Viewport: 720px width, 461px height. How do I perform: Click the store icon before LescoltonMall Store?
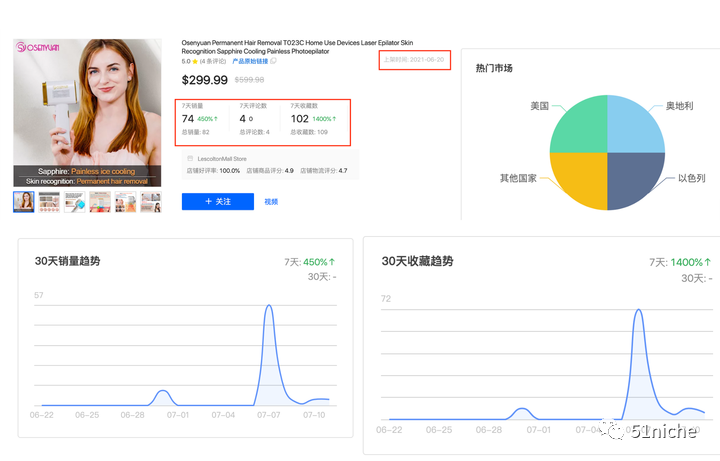pyautogui.click(x=190, y=158)
